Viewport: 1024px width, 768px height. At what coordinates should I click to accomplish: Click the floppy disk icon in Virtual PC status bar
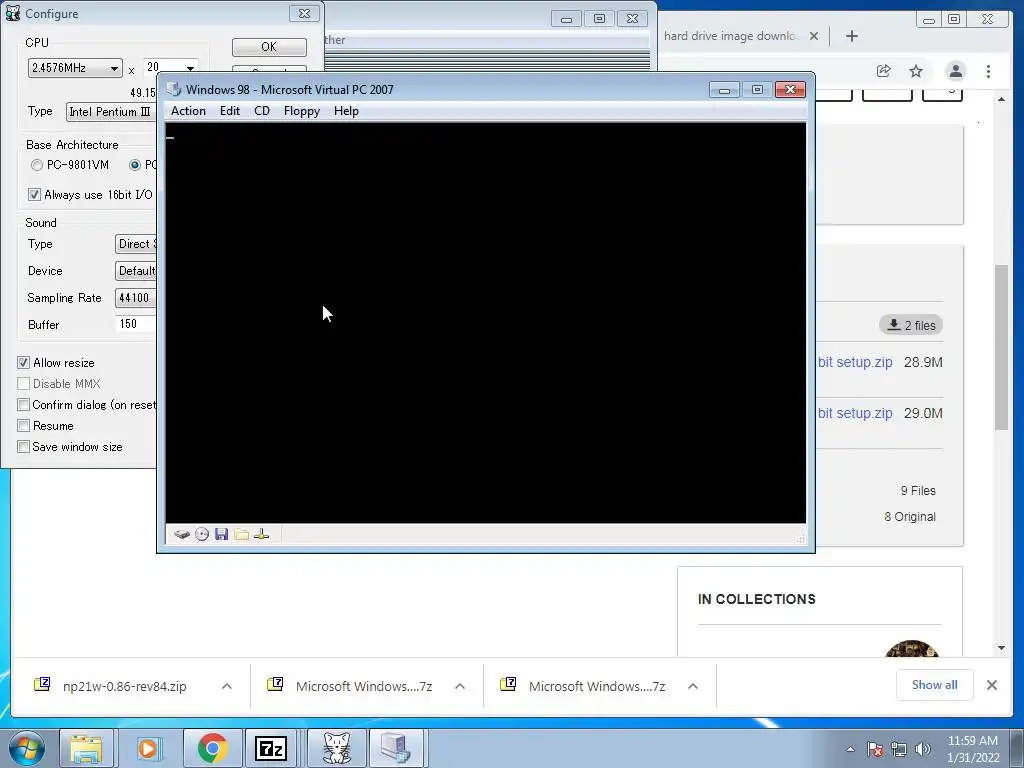pyautogui.click(x=221, y=534)
